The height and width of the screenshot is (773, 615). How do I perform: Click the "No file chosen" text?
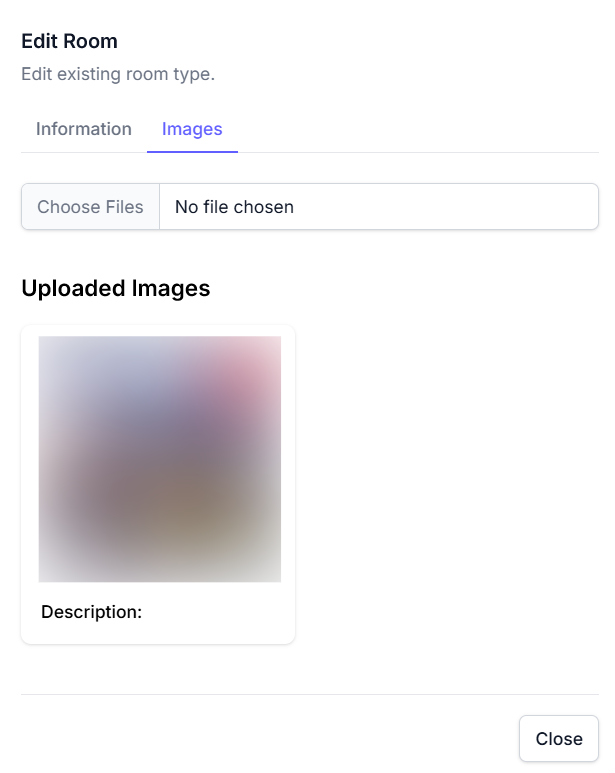coord(234,207)
